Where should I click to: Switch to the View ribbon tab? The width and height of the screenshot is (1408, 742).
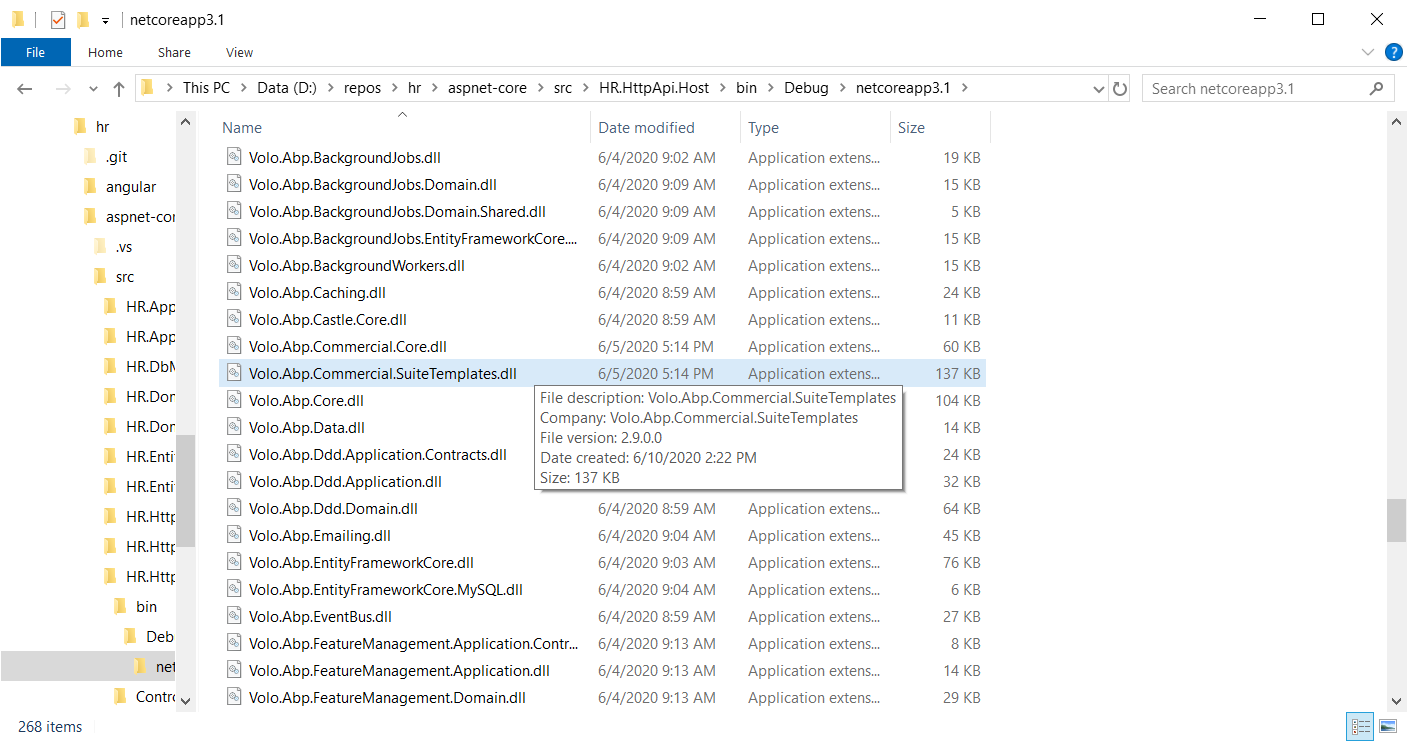coord(239,52)
